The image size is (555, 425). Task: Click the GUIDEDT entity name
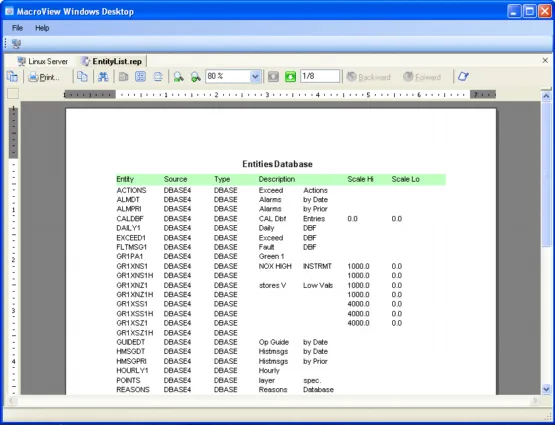coord(131,342)
